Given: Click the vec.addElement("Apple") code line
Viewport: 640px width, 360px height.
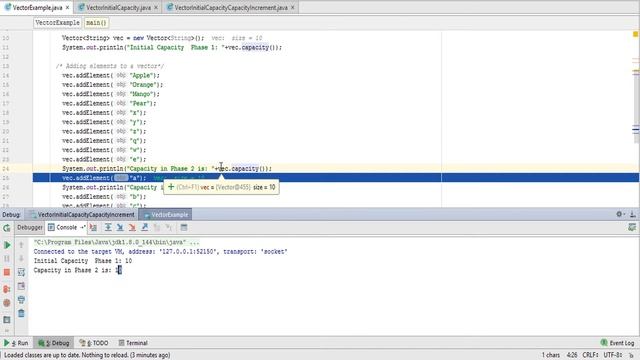Looking at the screenshot, I should tap(111, 75).
